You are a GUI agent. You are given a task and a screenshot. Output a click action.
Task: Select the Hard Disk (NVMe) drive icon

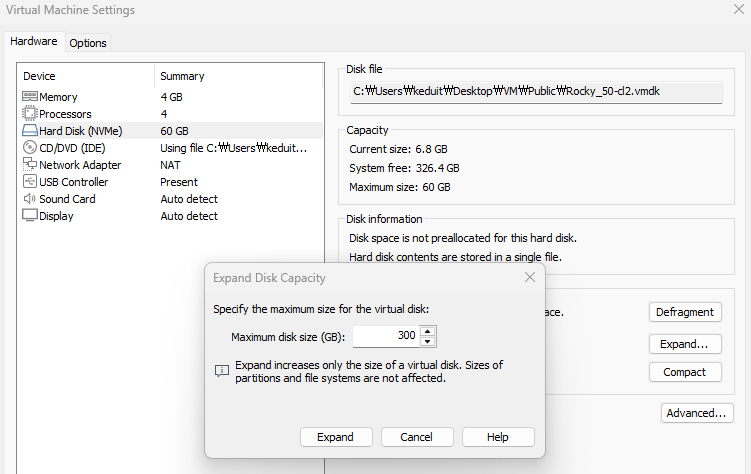point(30,130)
